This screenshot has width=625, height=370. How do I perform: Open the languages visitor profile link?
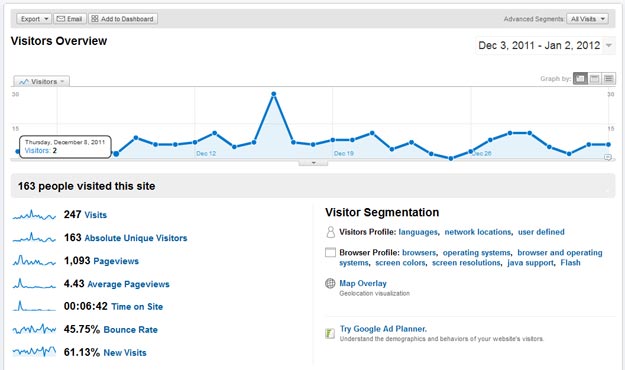pyautogui.click(x=418, y=232)
